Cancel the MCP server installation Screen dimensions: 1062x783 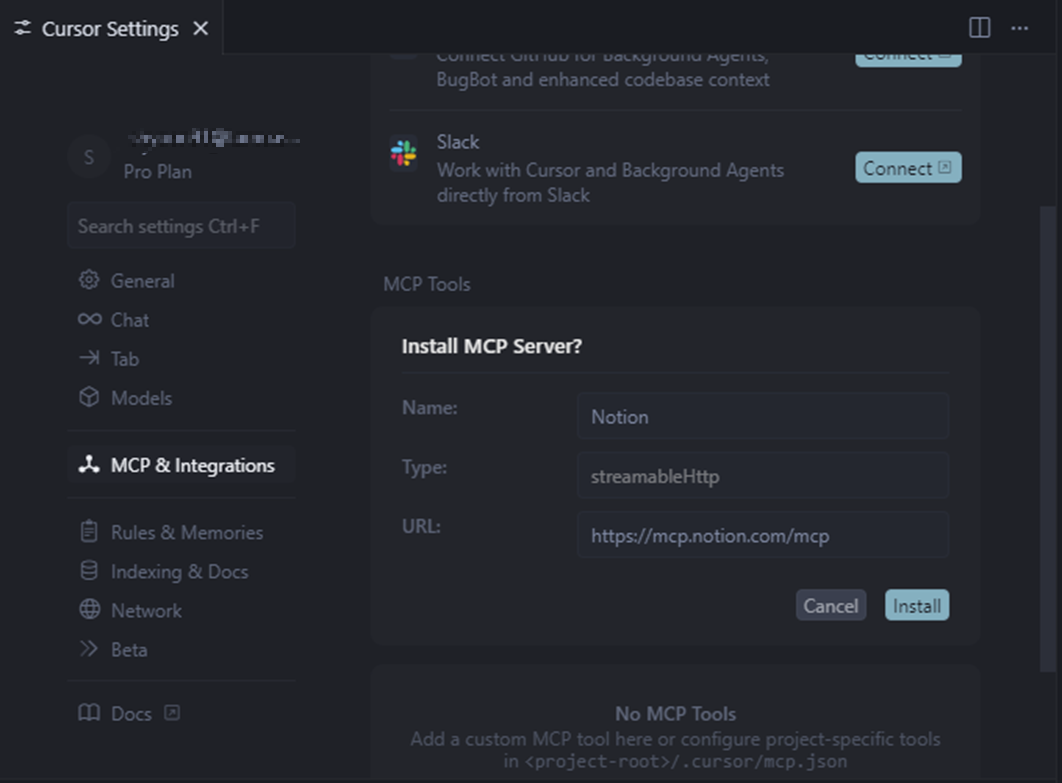click(x=831, y=605)
